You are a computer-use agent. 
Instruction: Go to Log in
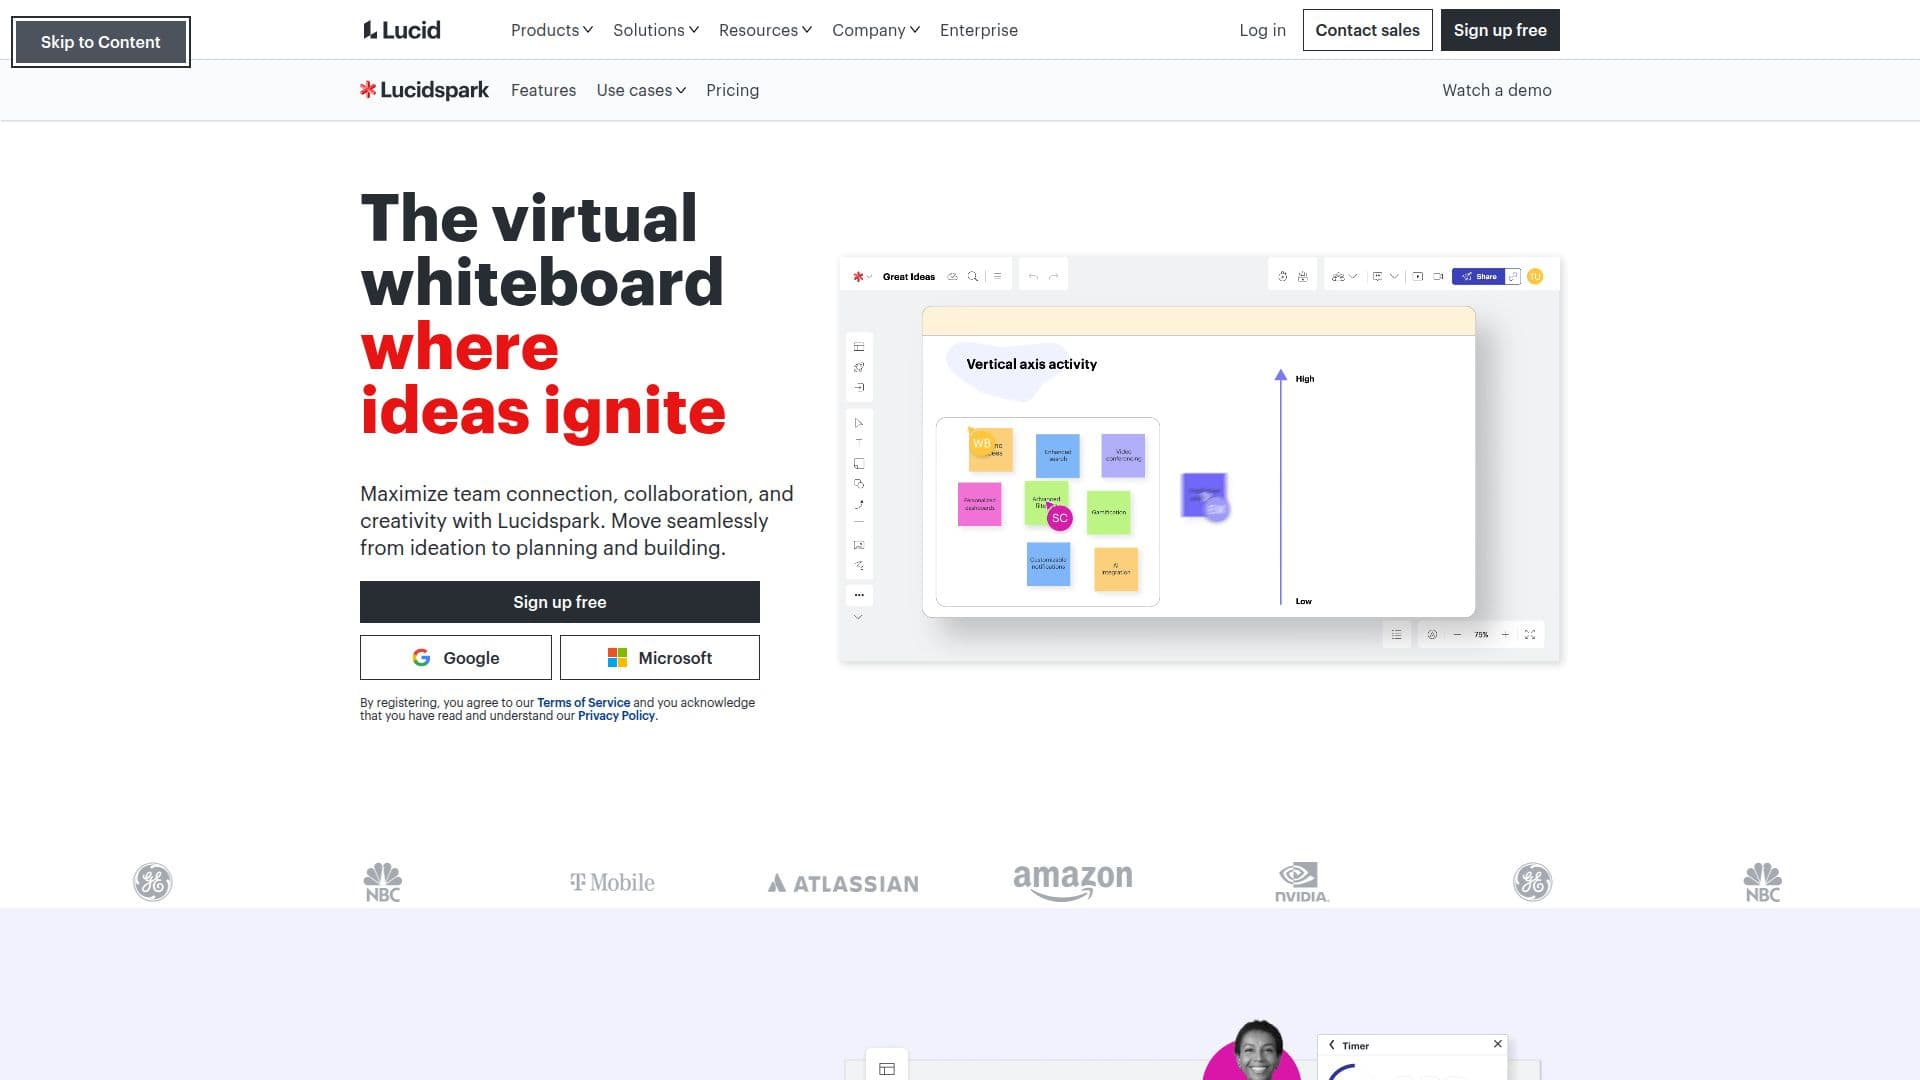click(1262, 30)
